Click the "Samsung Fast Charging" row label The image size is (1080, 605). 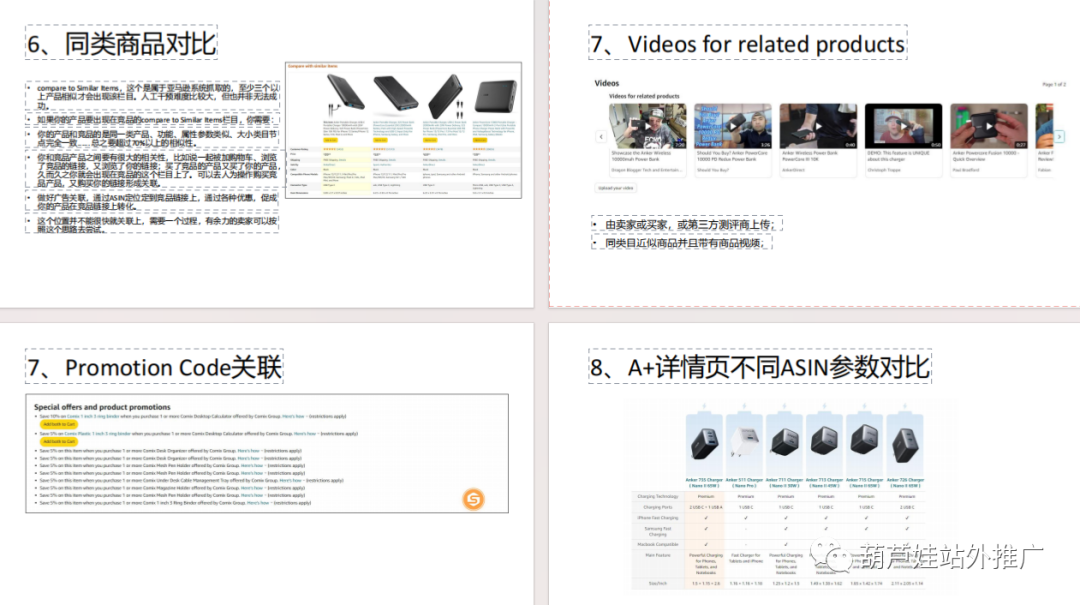click(658, 531)
